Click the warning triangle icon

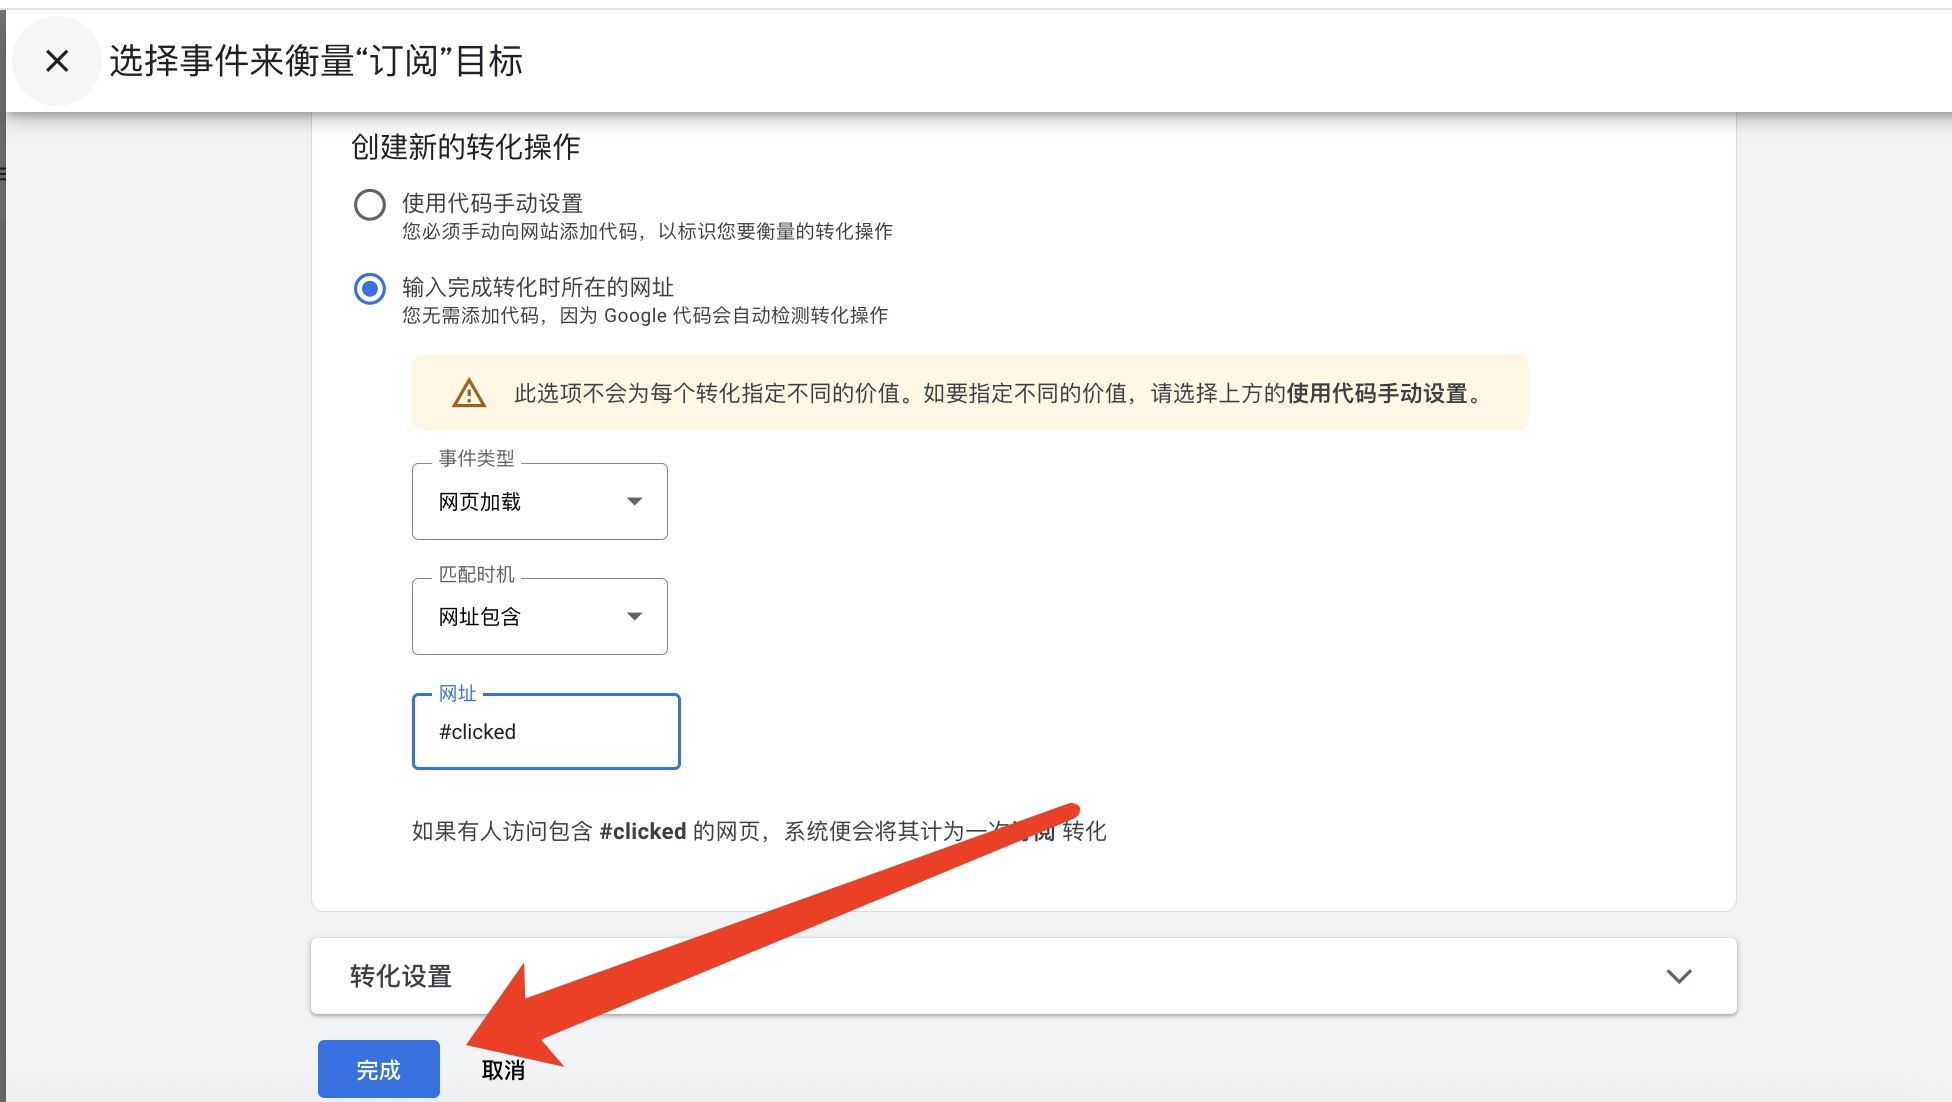tap(468, 393)
